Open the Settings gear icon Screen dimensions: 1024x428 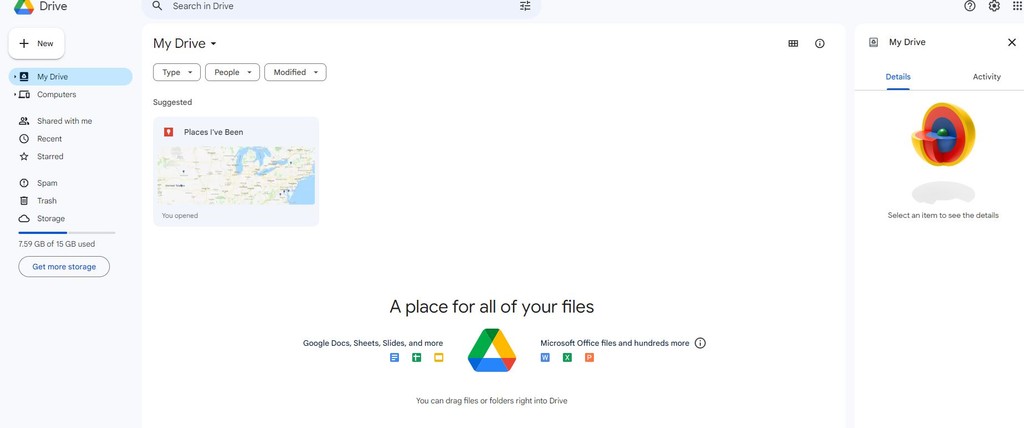pyautogui.click(x=994, y=6)
